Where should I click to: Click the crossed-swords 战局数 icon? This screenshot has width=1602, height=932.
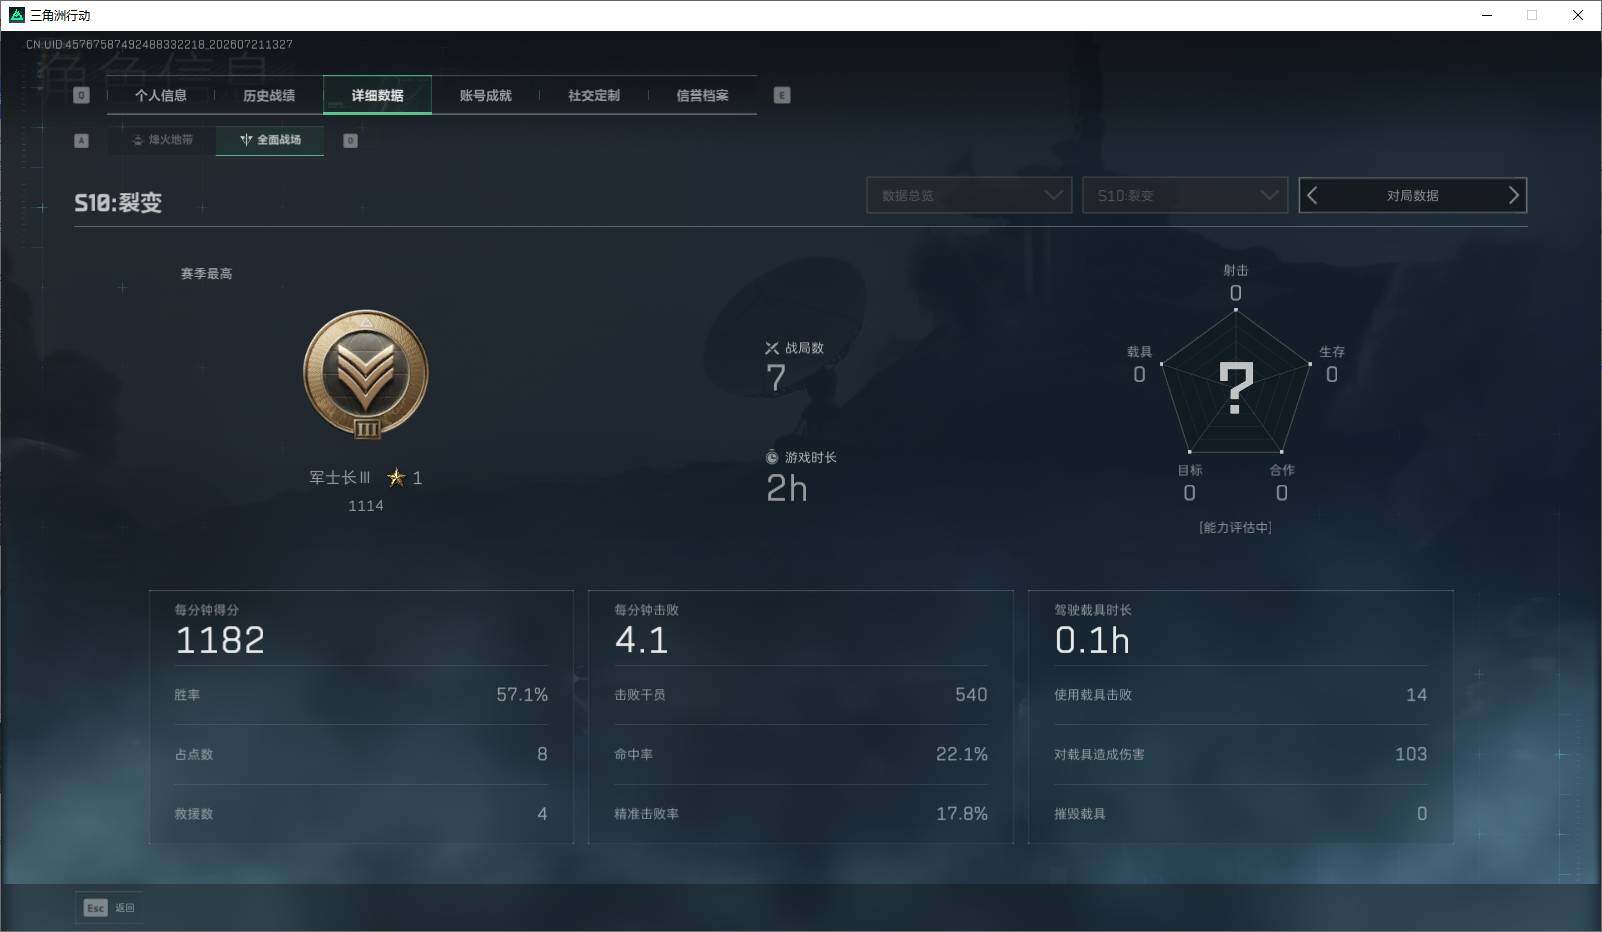[772, 348]
